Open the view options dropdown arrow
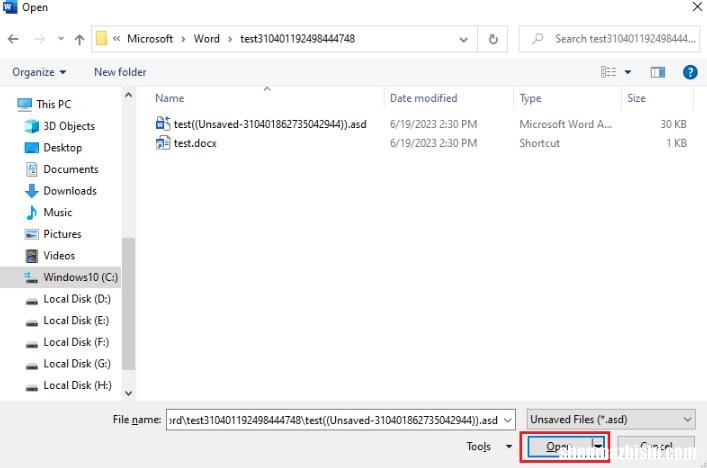 [x=627, y=72]
